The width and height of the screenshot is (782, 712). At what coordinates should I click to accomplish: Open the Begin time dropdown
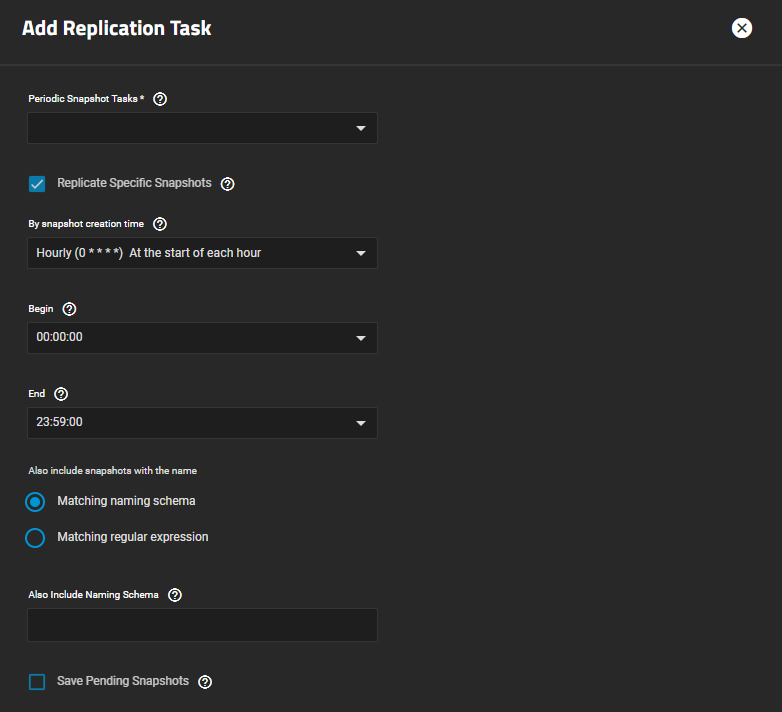point(202,338)
